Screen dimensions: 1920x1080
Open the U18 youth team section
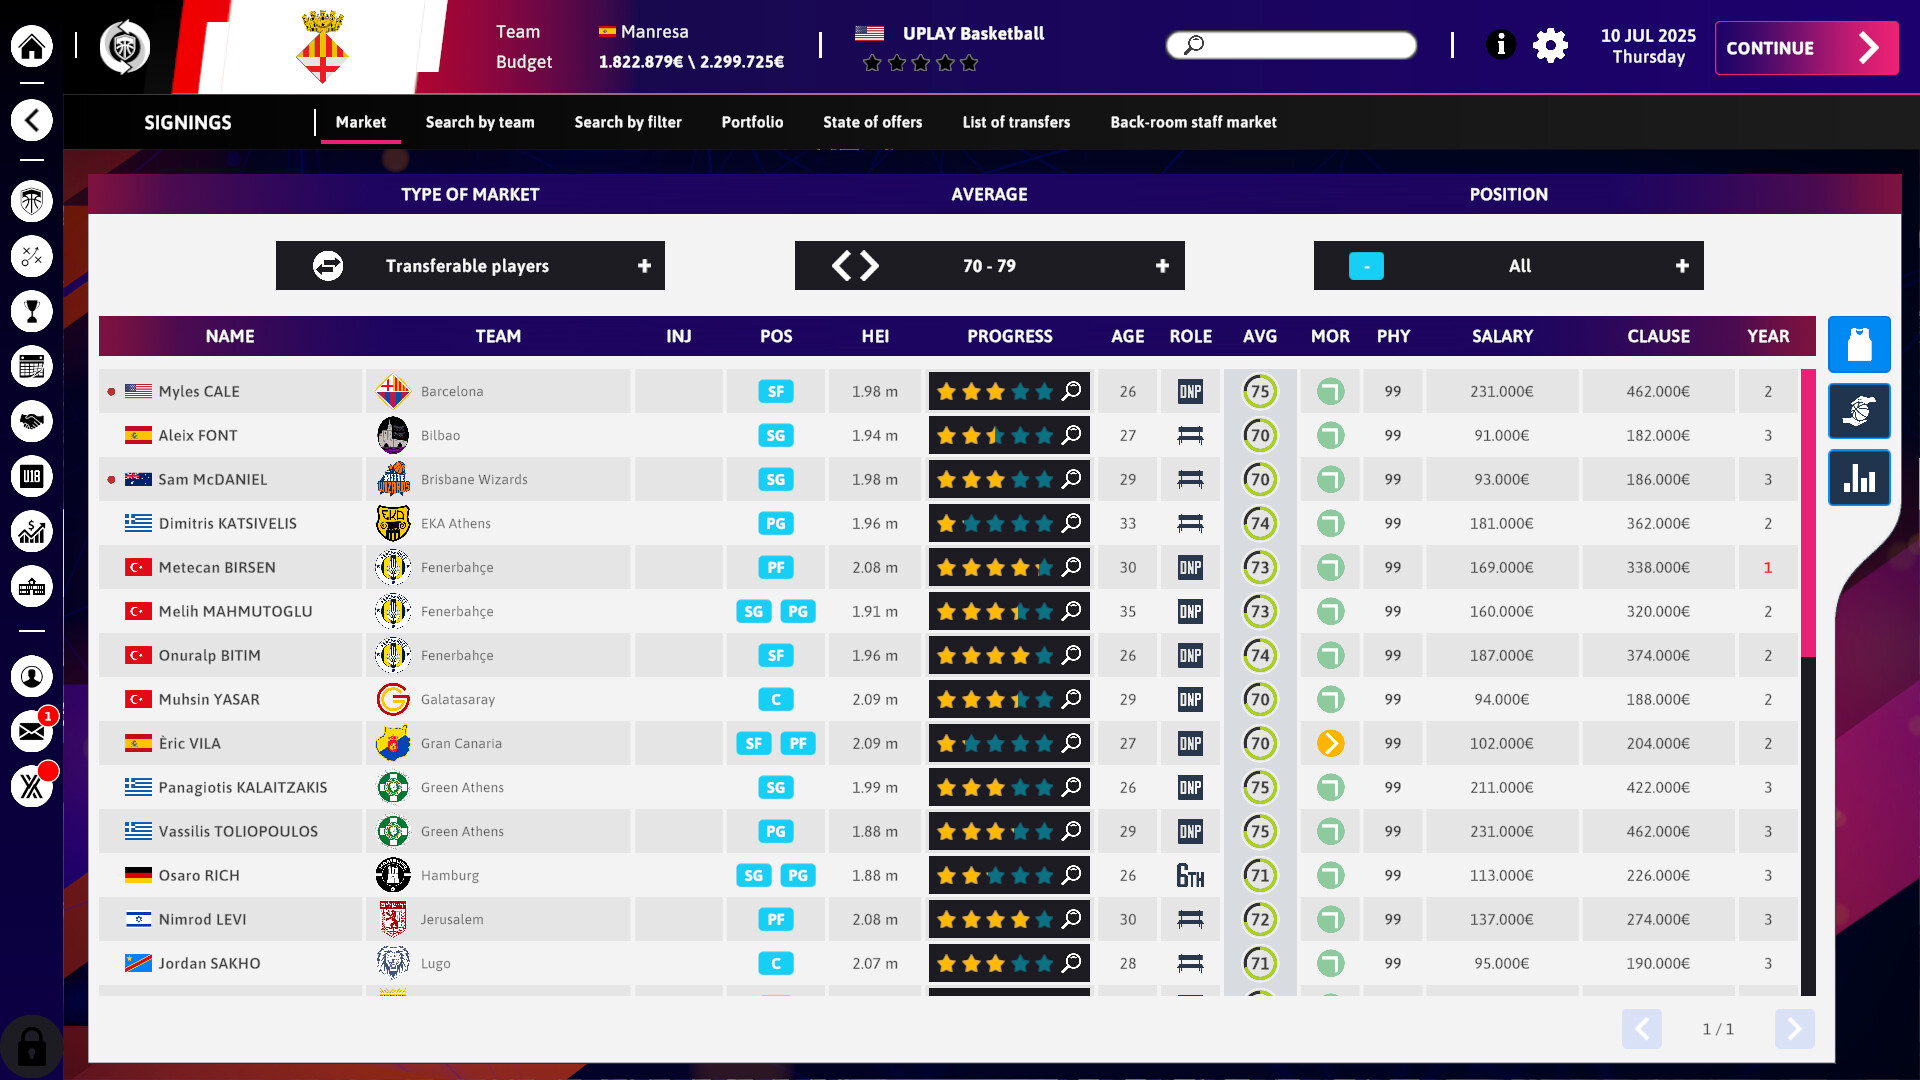tap(32, 476)
